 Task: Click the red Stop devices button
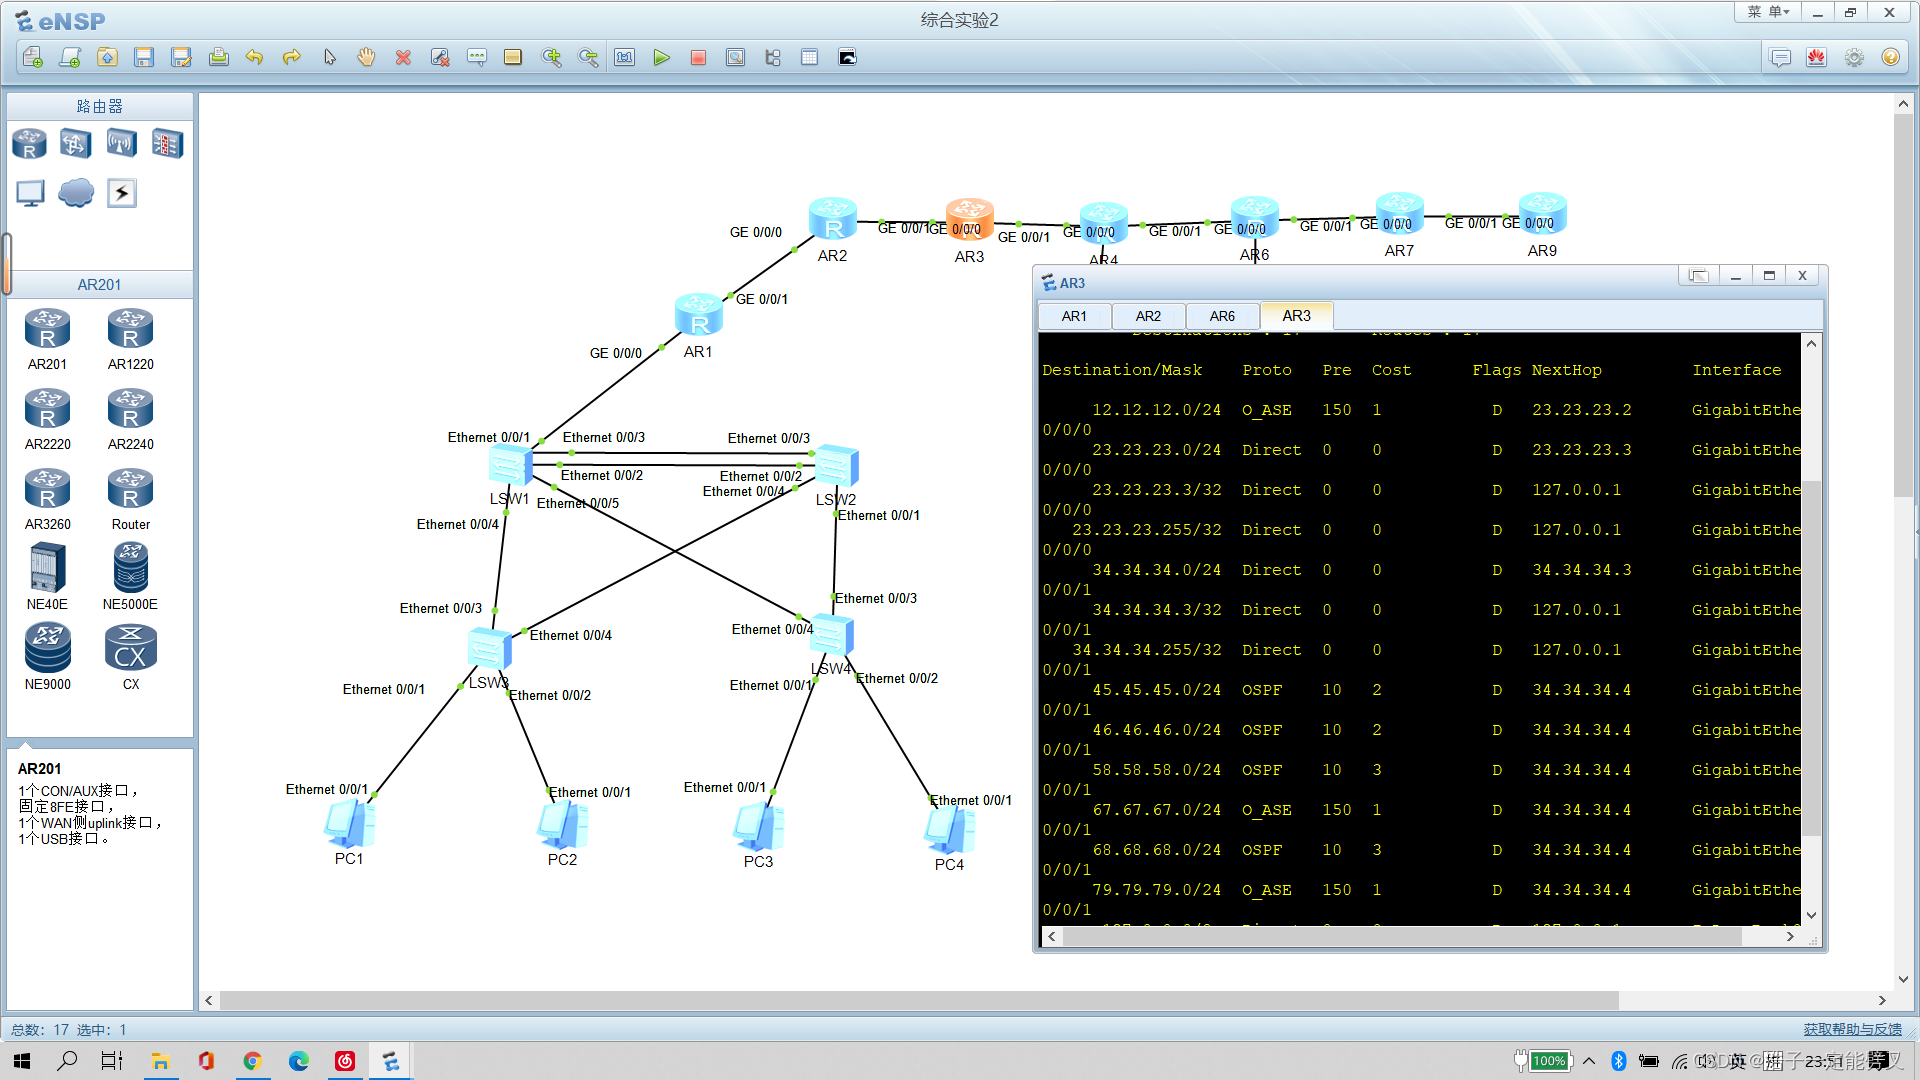(698, 58)
